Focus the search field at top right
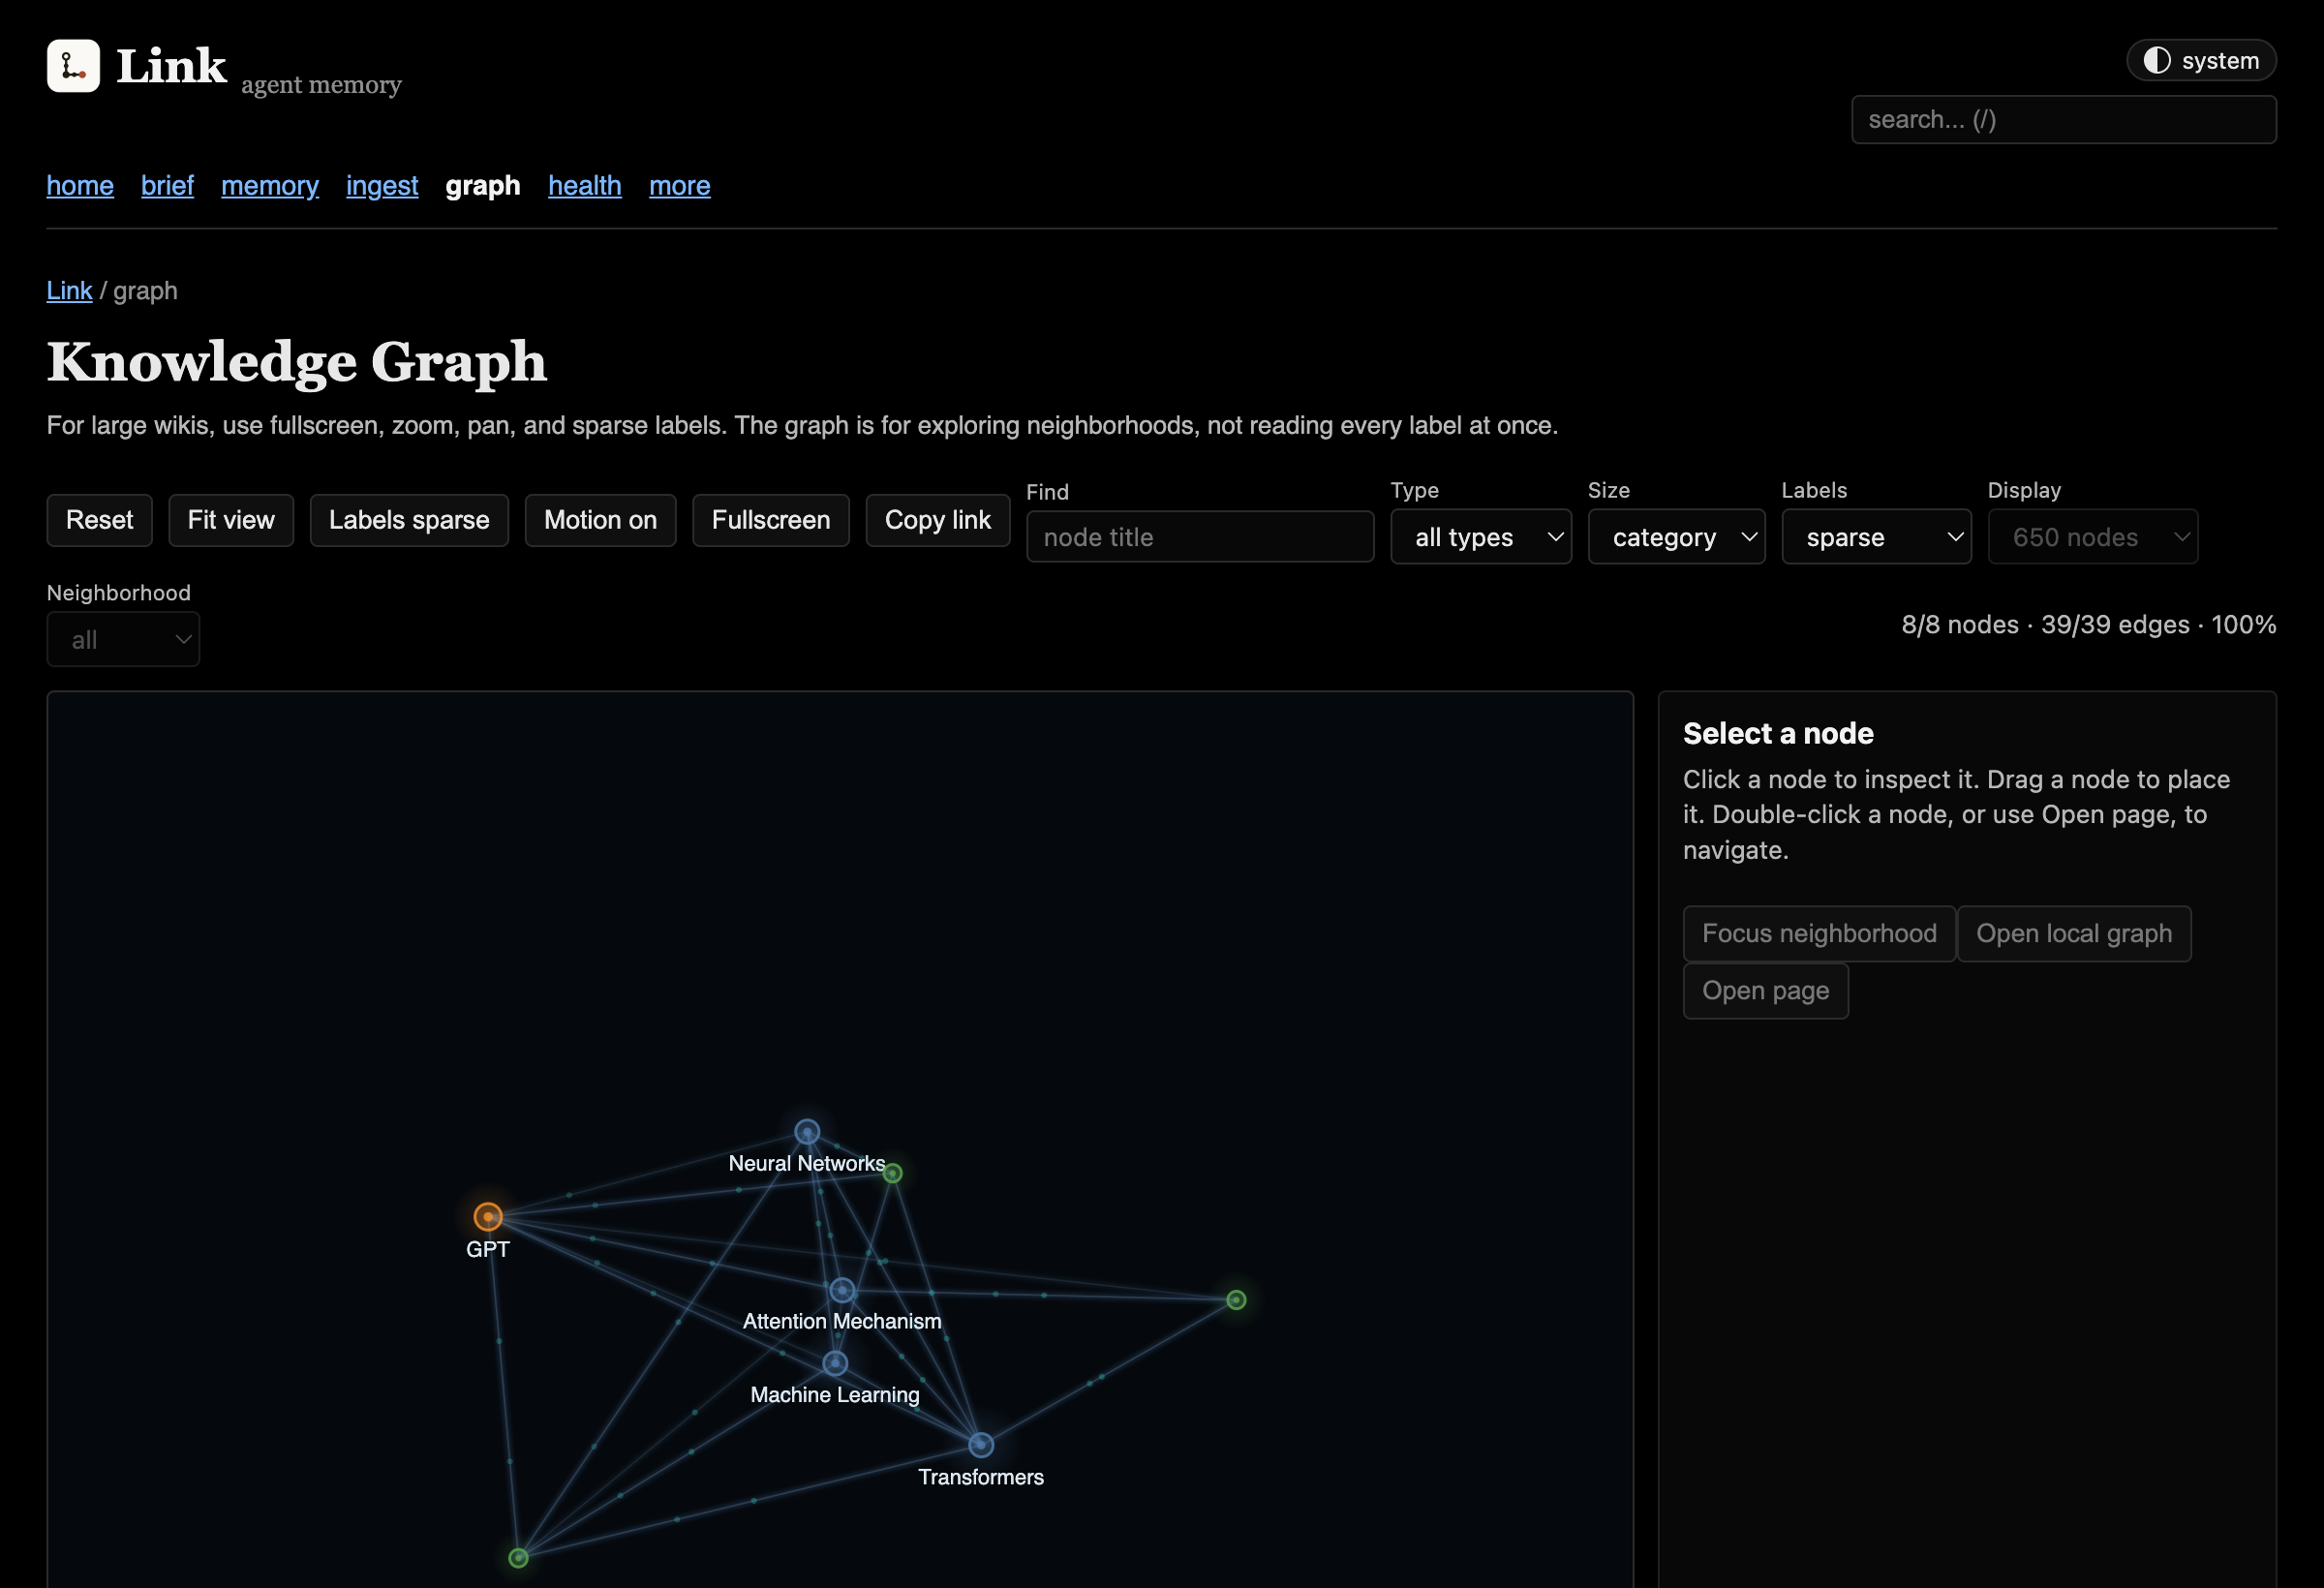 (2064, 120)
